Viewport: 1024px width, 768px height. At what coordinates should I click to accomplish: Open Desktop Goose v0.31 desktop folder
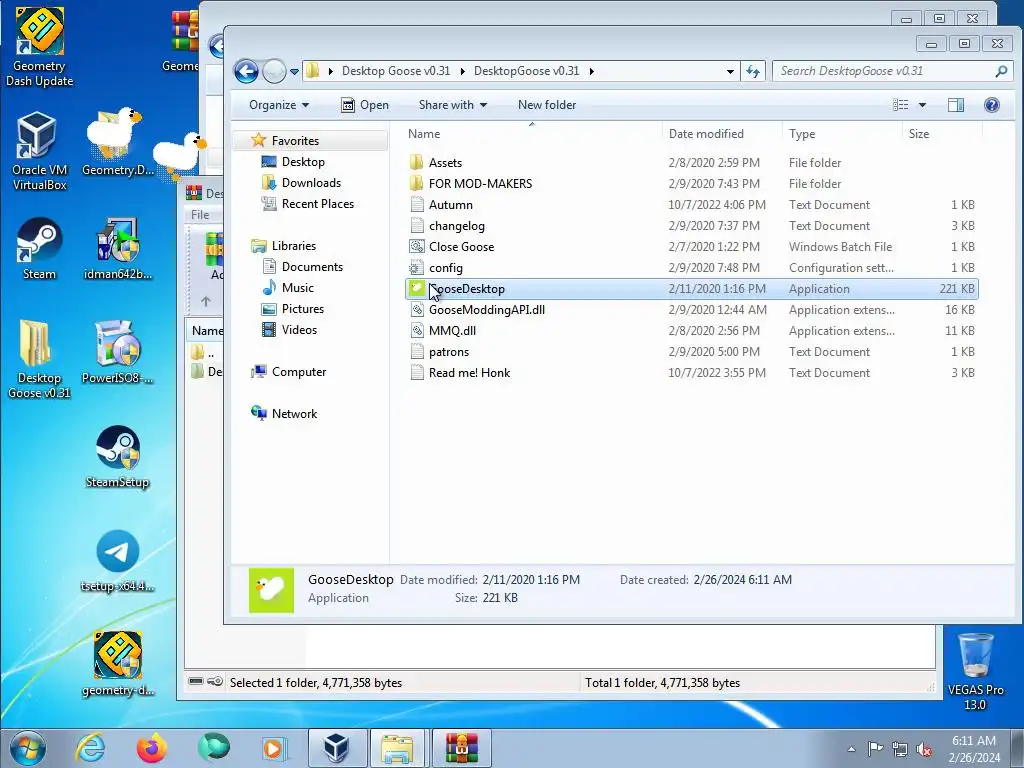click(39, 359)
